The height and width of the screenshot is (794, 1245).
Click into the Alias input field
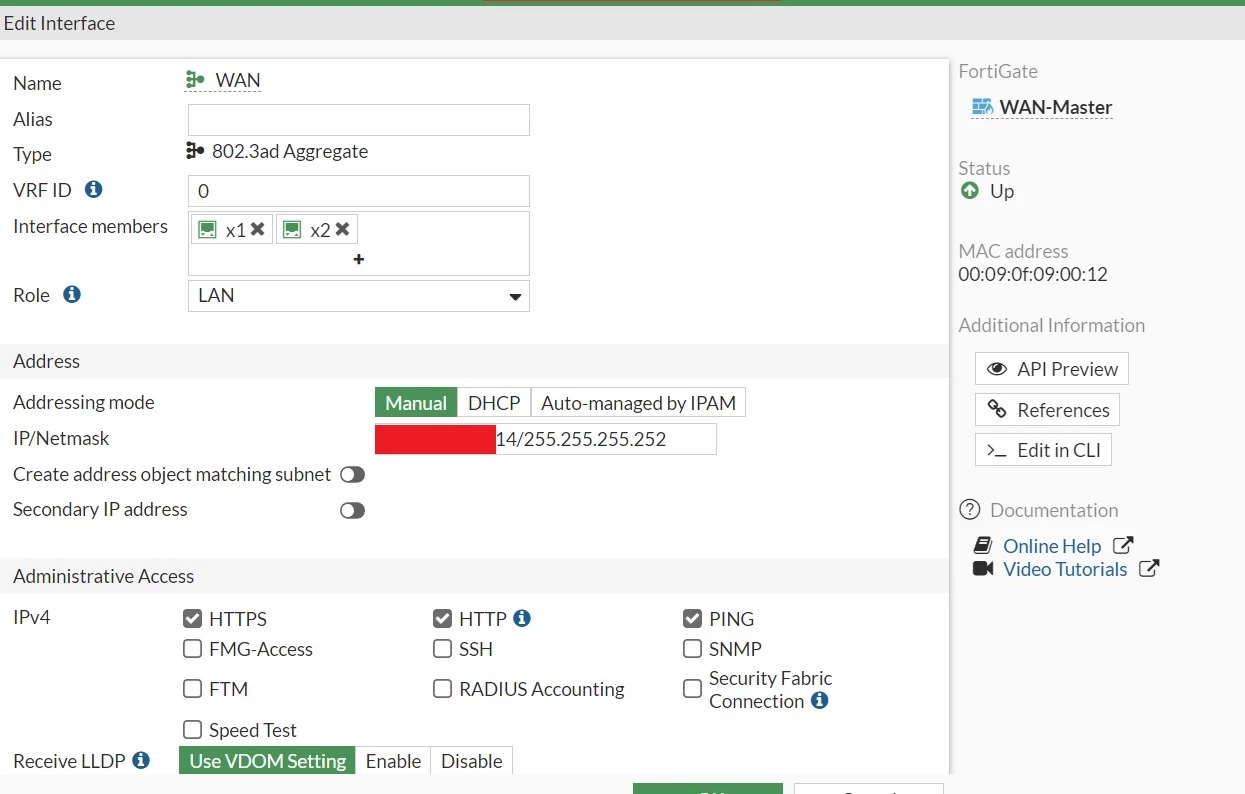coord(359,120)
